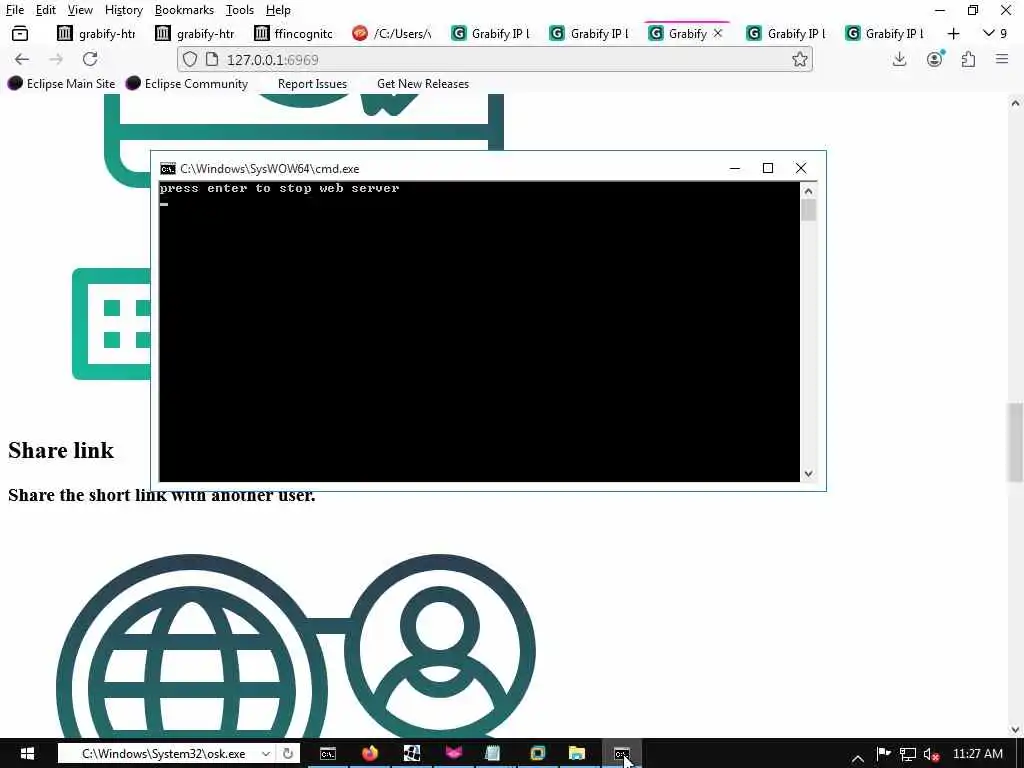The image size is (1024, 768).
Task: Click the browser page scrollbar thumb
Action: 1015,443
